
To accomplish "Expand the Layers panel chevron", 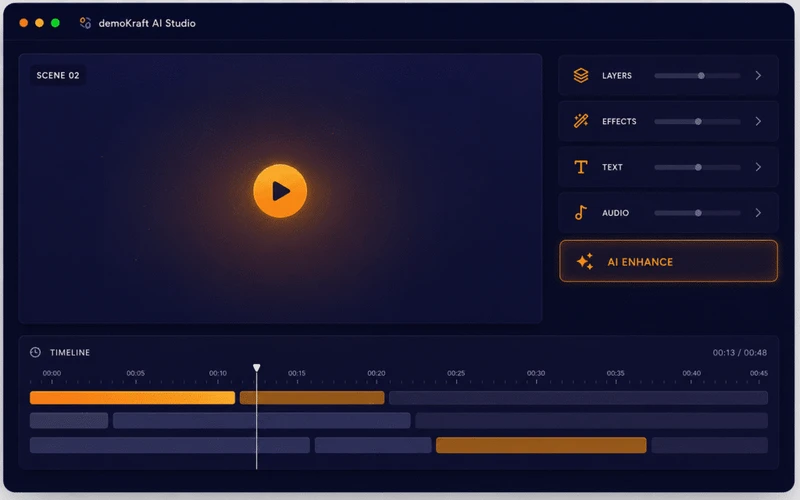I will [758, 76].
